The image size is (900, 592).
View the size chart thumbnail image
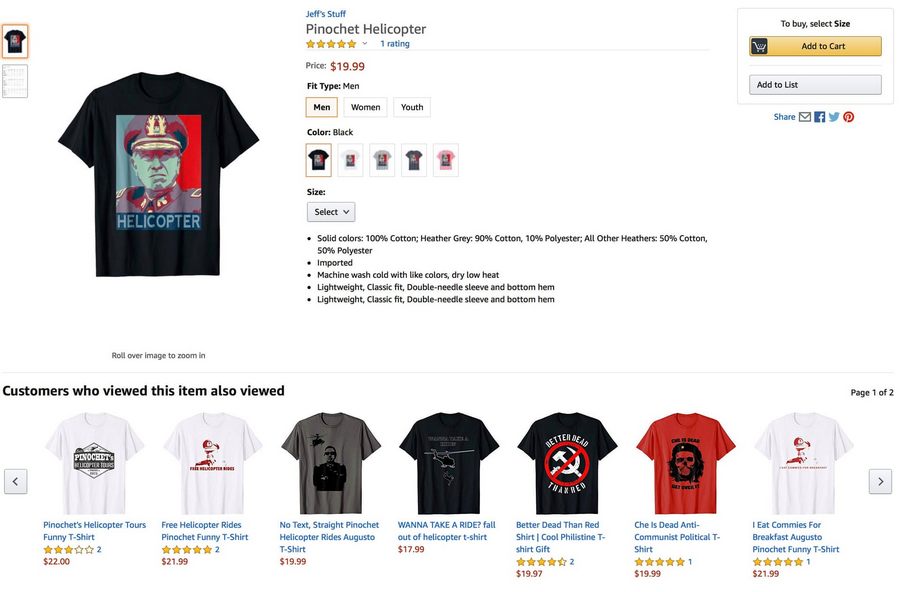point(15,81)
